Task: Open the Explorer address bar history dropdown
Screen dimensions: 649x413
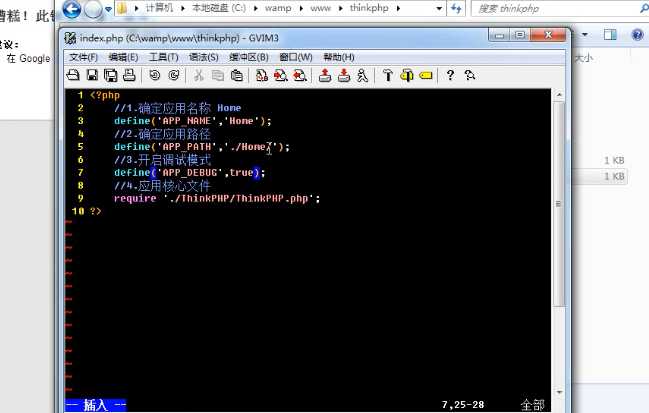Action: 439,8
